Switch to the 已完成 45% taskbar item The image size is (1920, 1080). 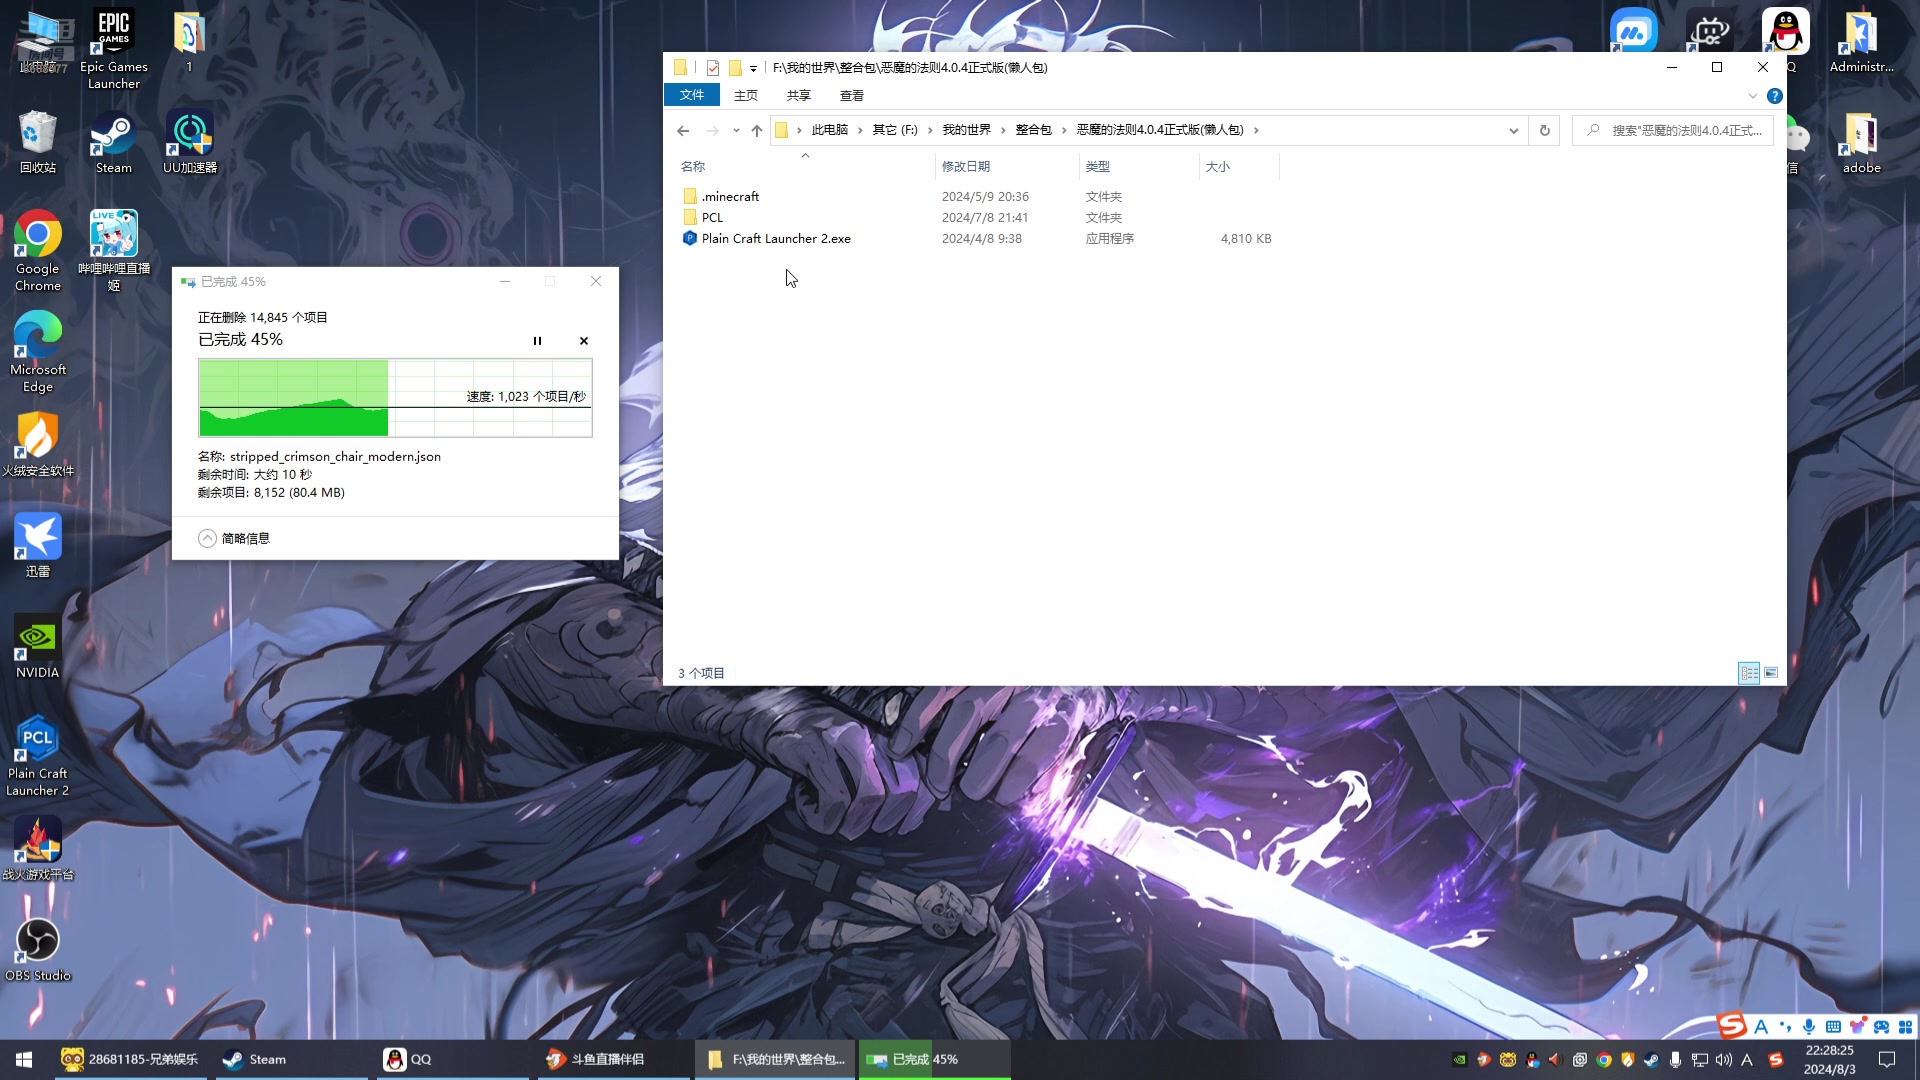point(934,1059)
